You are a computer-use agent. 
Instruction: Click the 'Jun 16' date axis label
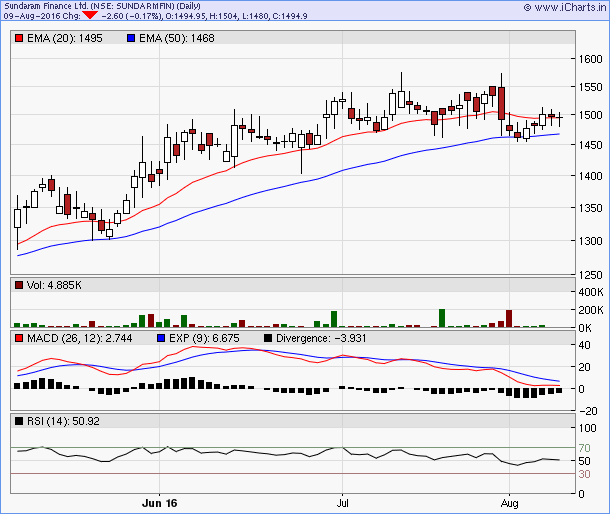click(160, 503)
